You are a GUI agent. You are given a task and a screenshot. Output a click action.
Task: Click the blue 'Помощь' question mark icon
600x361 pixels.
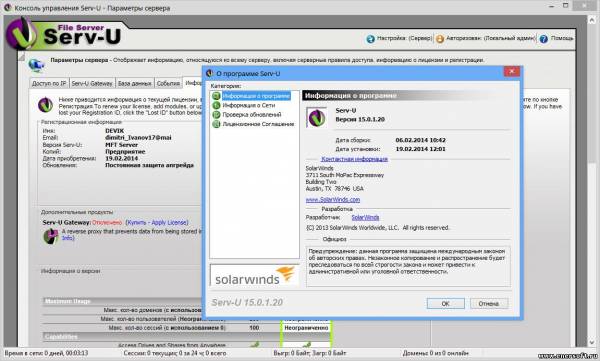tap(543, 39)
